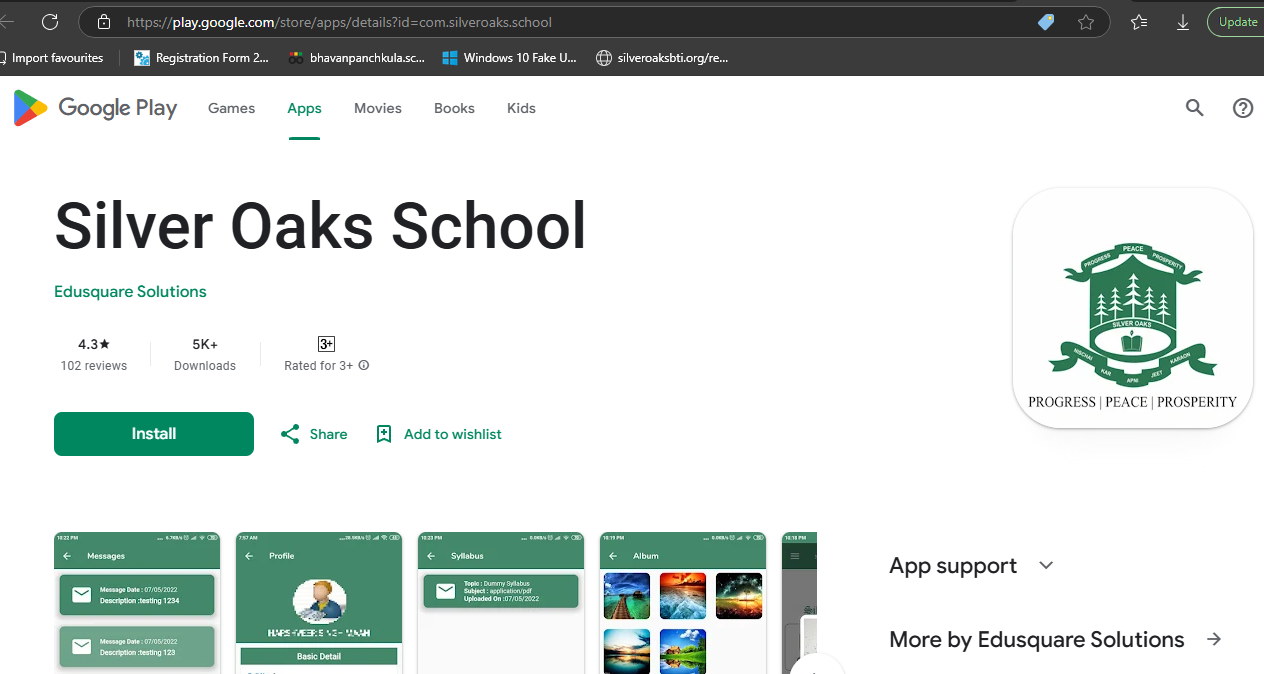The width and height of the screenshot is (1264, 674).
Task: Click the Google Play logo
Action: 94,107
